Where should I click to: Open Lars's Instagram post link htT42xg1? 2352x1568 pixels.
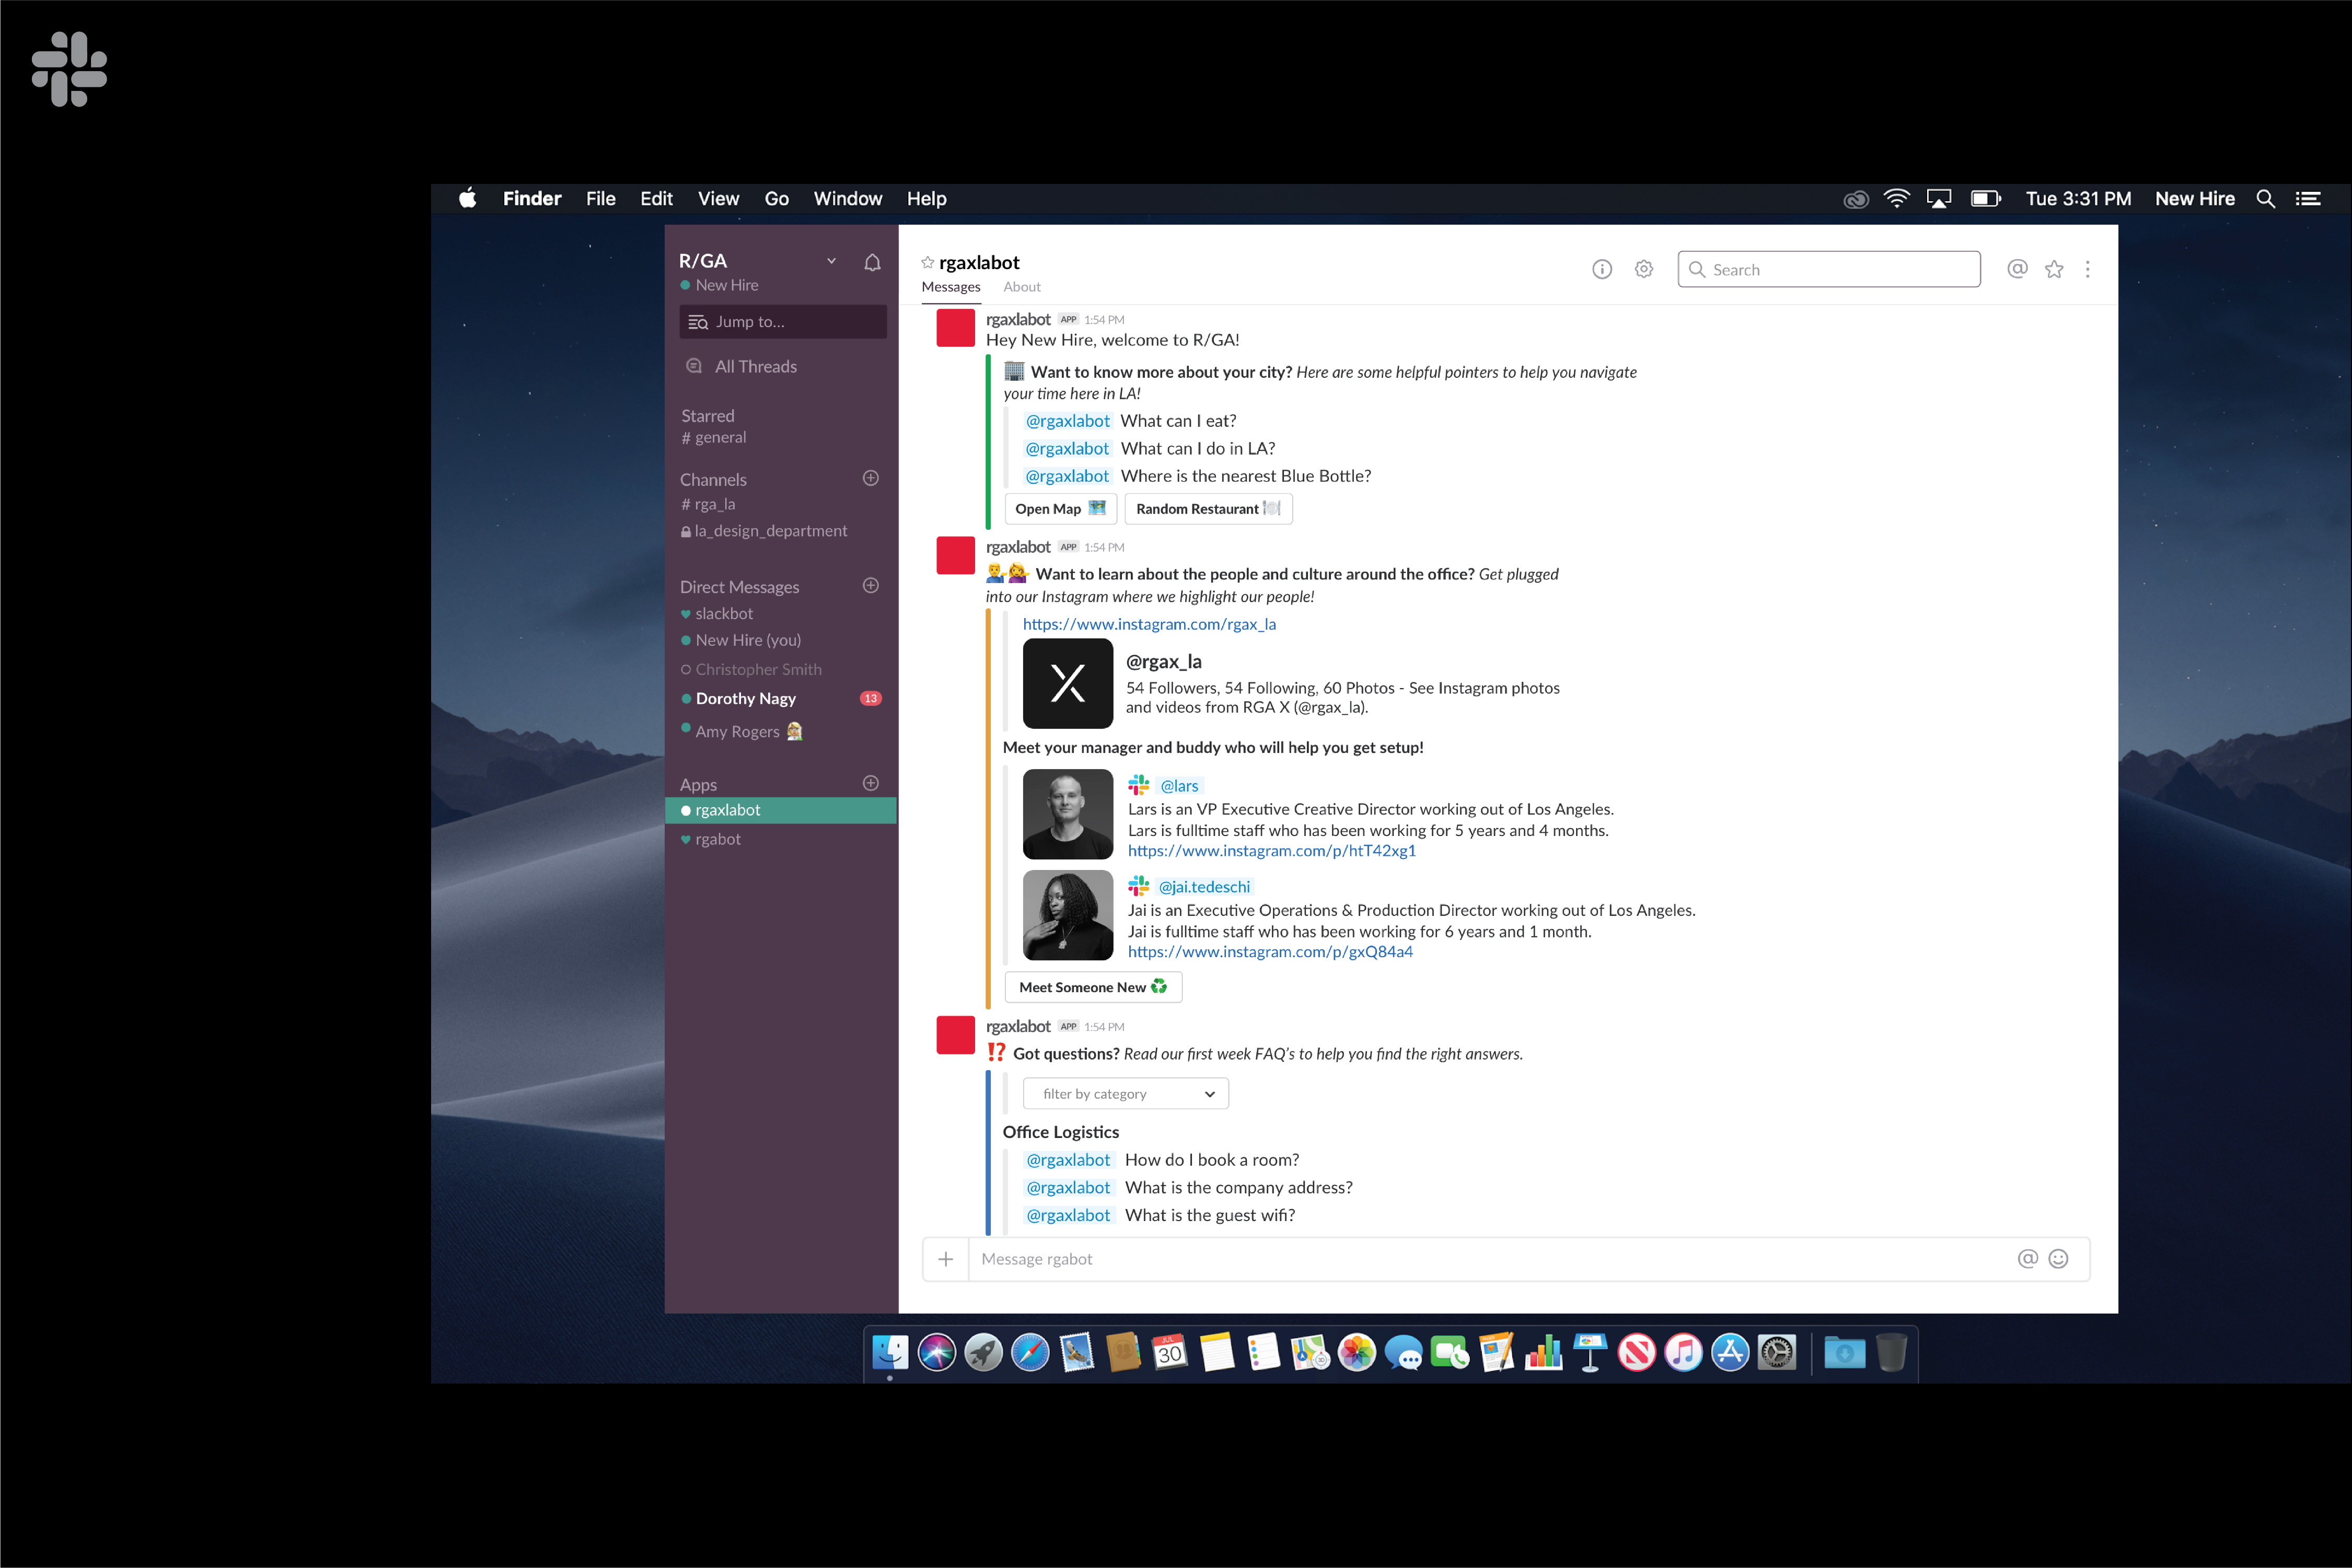tap(1272, 851)
